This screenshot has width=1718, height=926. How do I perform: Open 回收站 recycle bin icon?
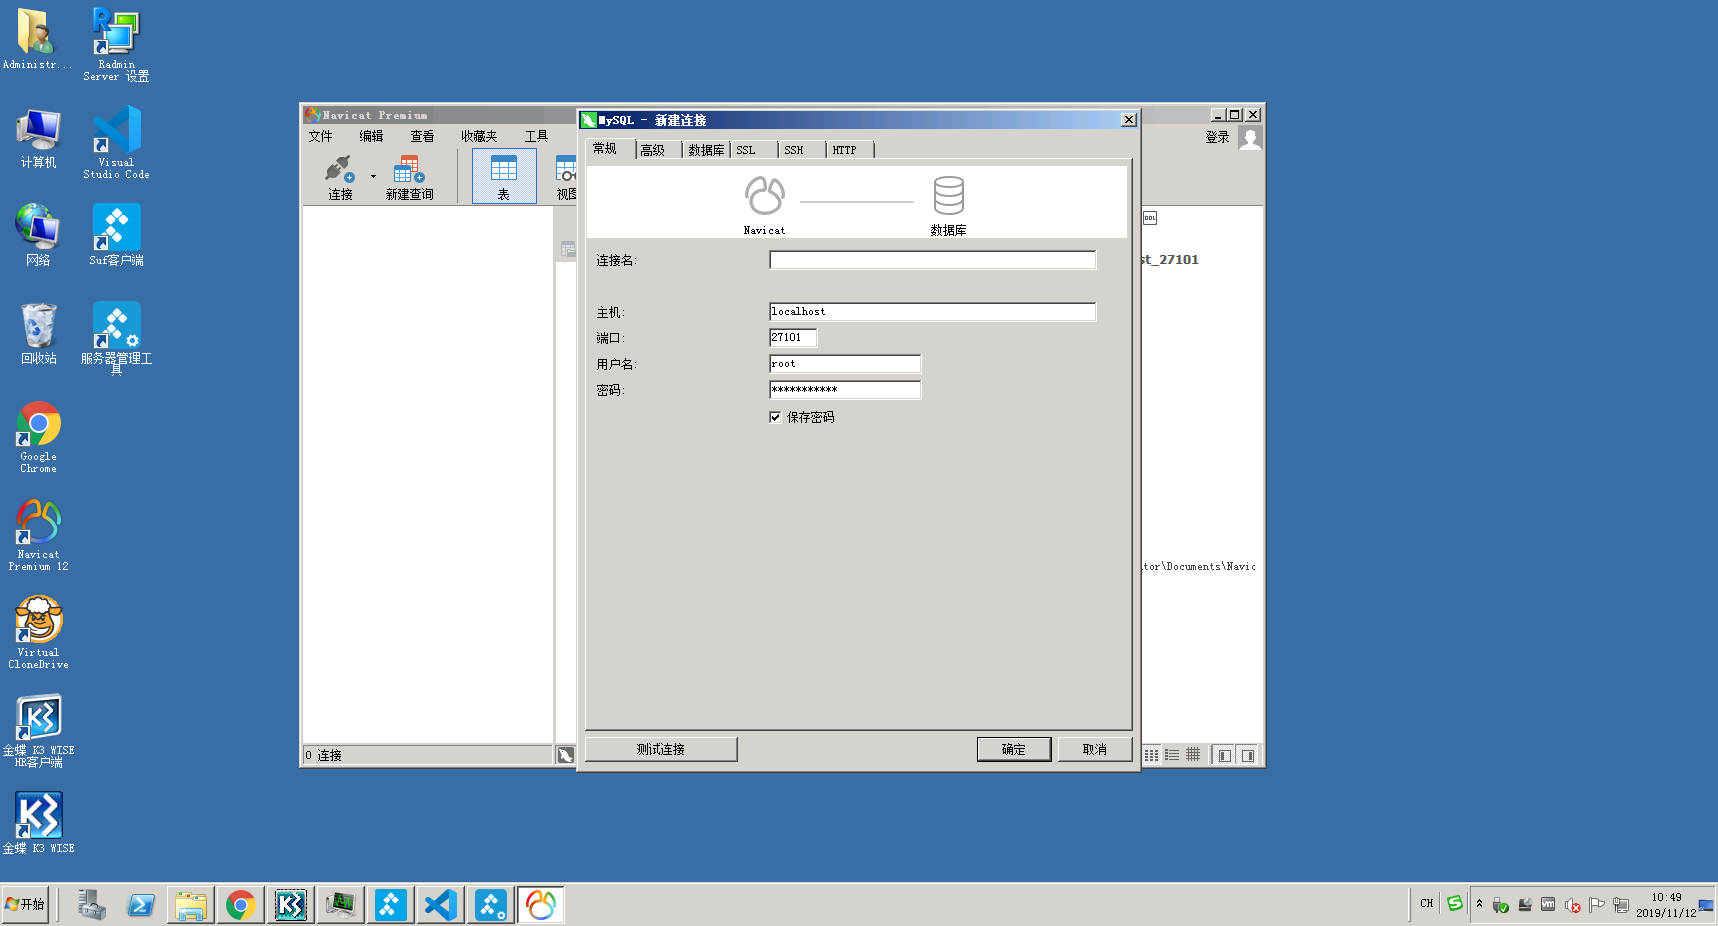click(x=38, y=334)
